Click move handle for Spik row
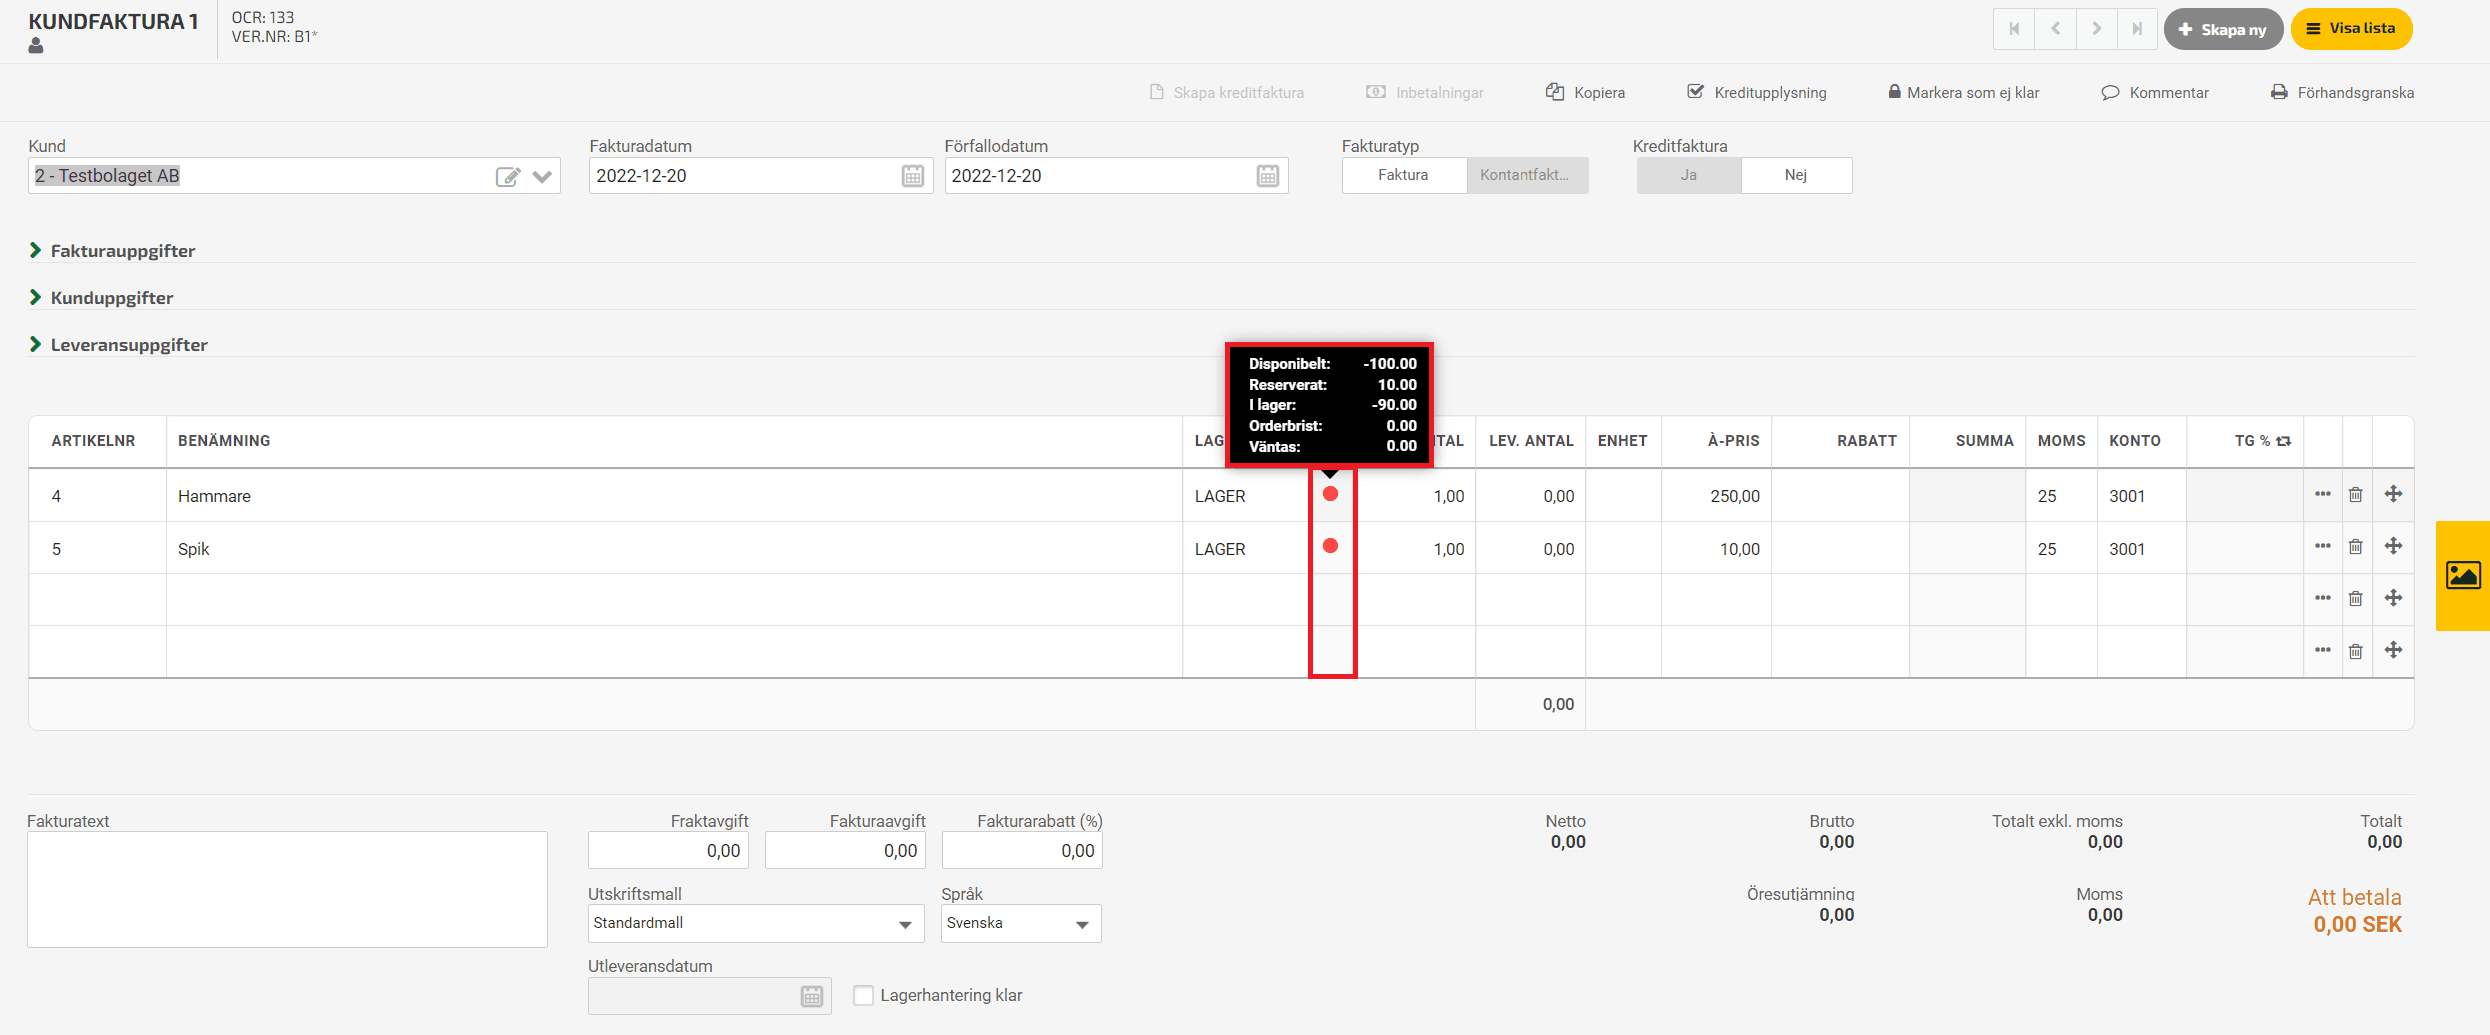Viewport: 2490px width, 1035px height. [2393, 546]
